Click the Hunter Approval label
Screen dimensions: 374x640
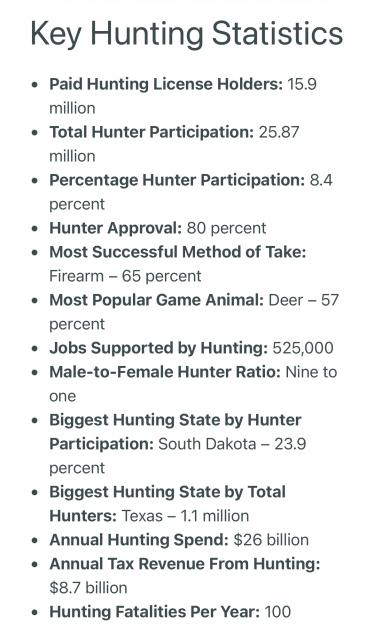click(115, 228)
